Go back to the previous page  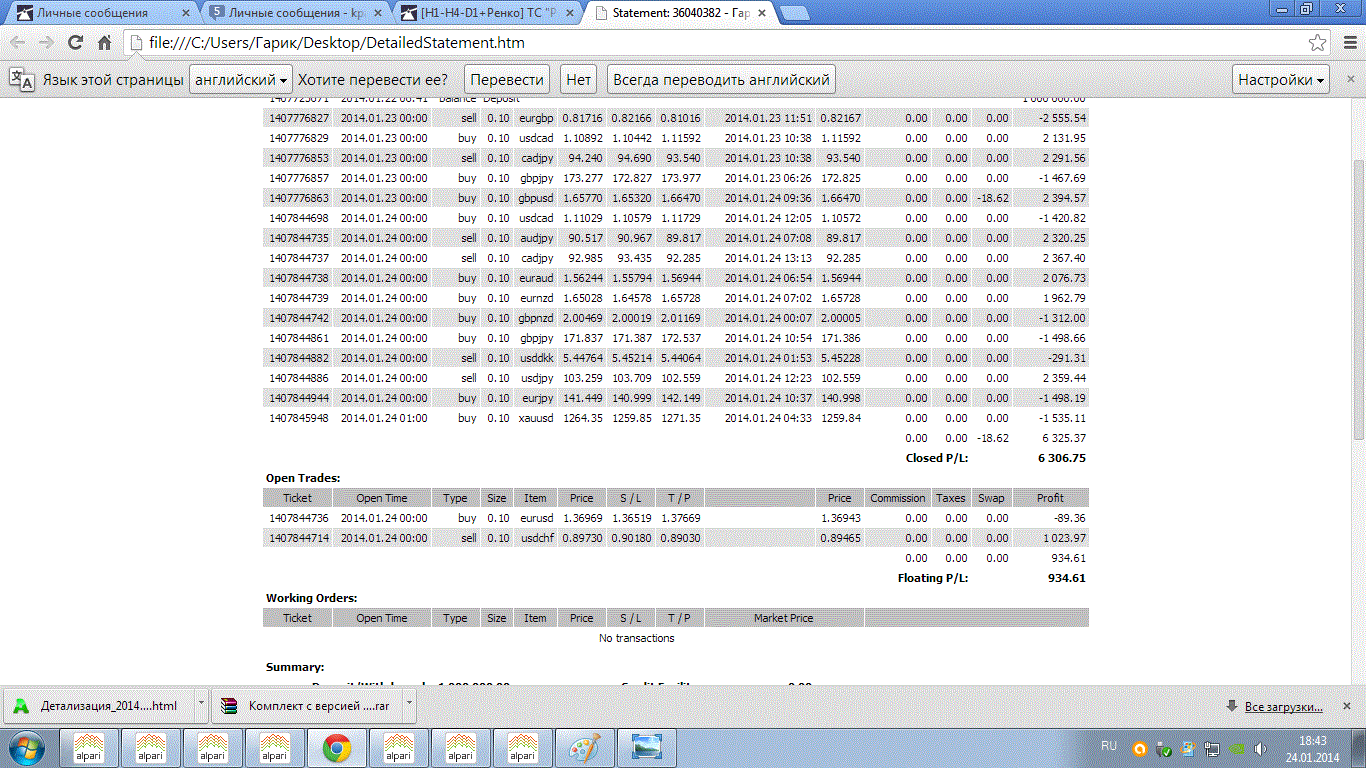[x=19, y=43]
